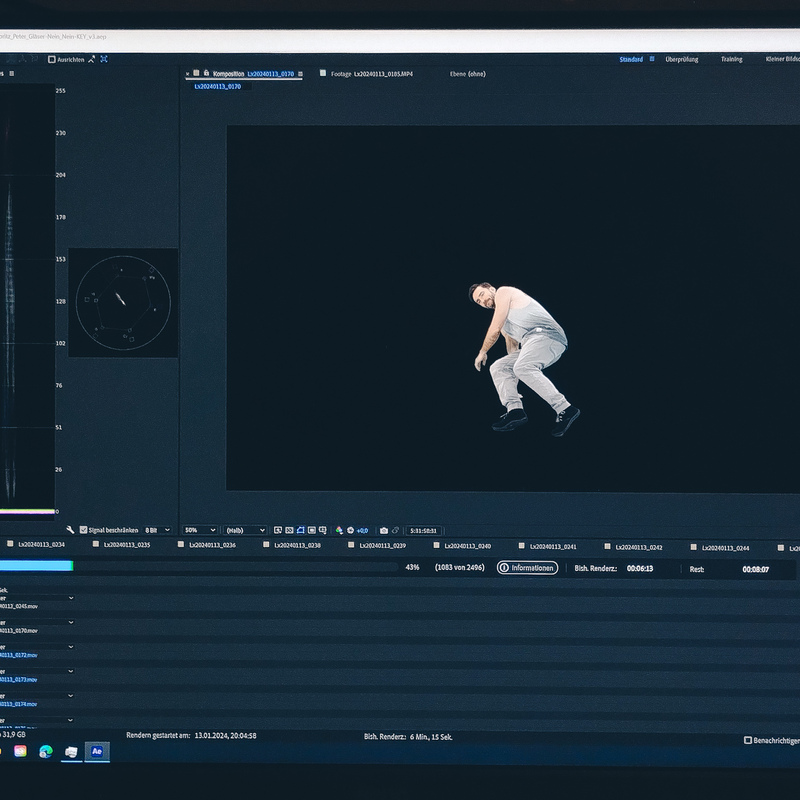Click the fast previews icon in viewer
The image size is (800, 800).
pyautogui.click(x=278, y=530)
